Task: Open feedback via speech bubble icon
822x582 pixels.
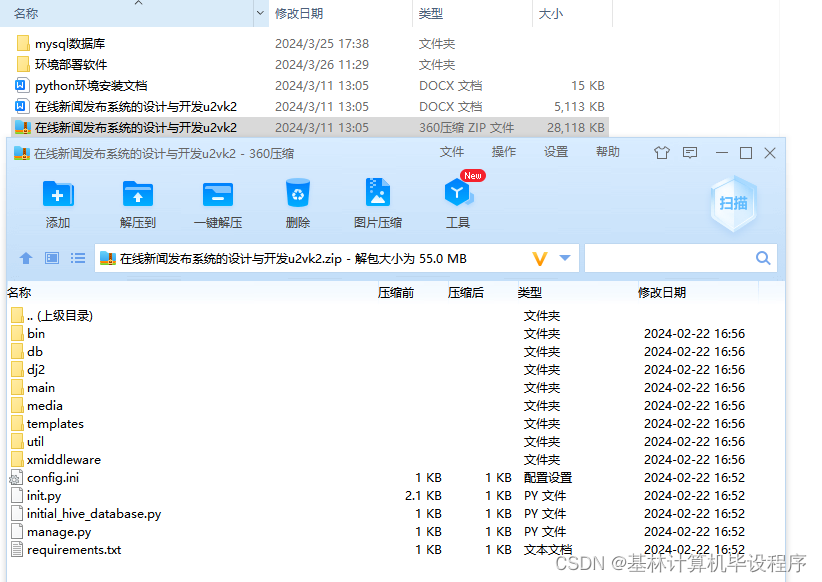Action: click(690, 152)
